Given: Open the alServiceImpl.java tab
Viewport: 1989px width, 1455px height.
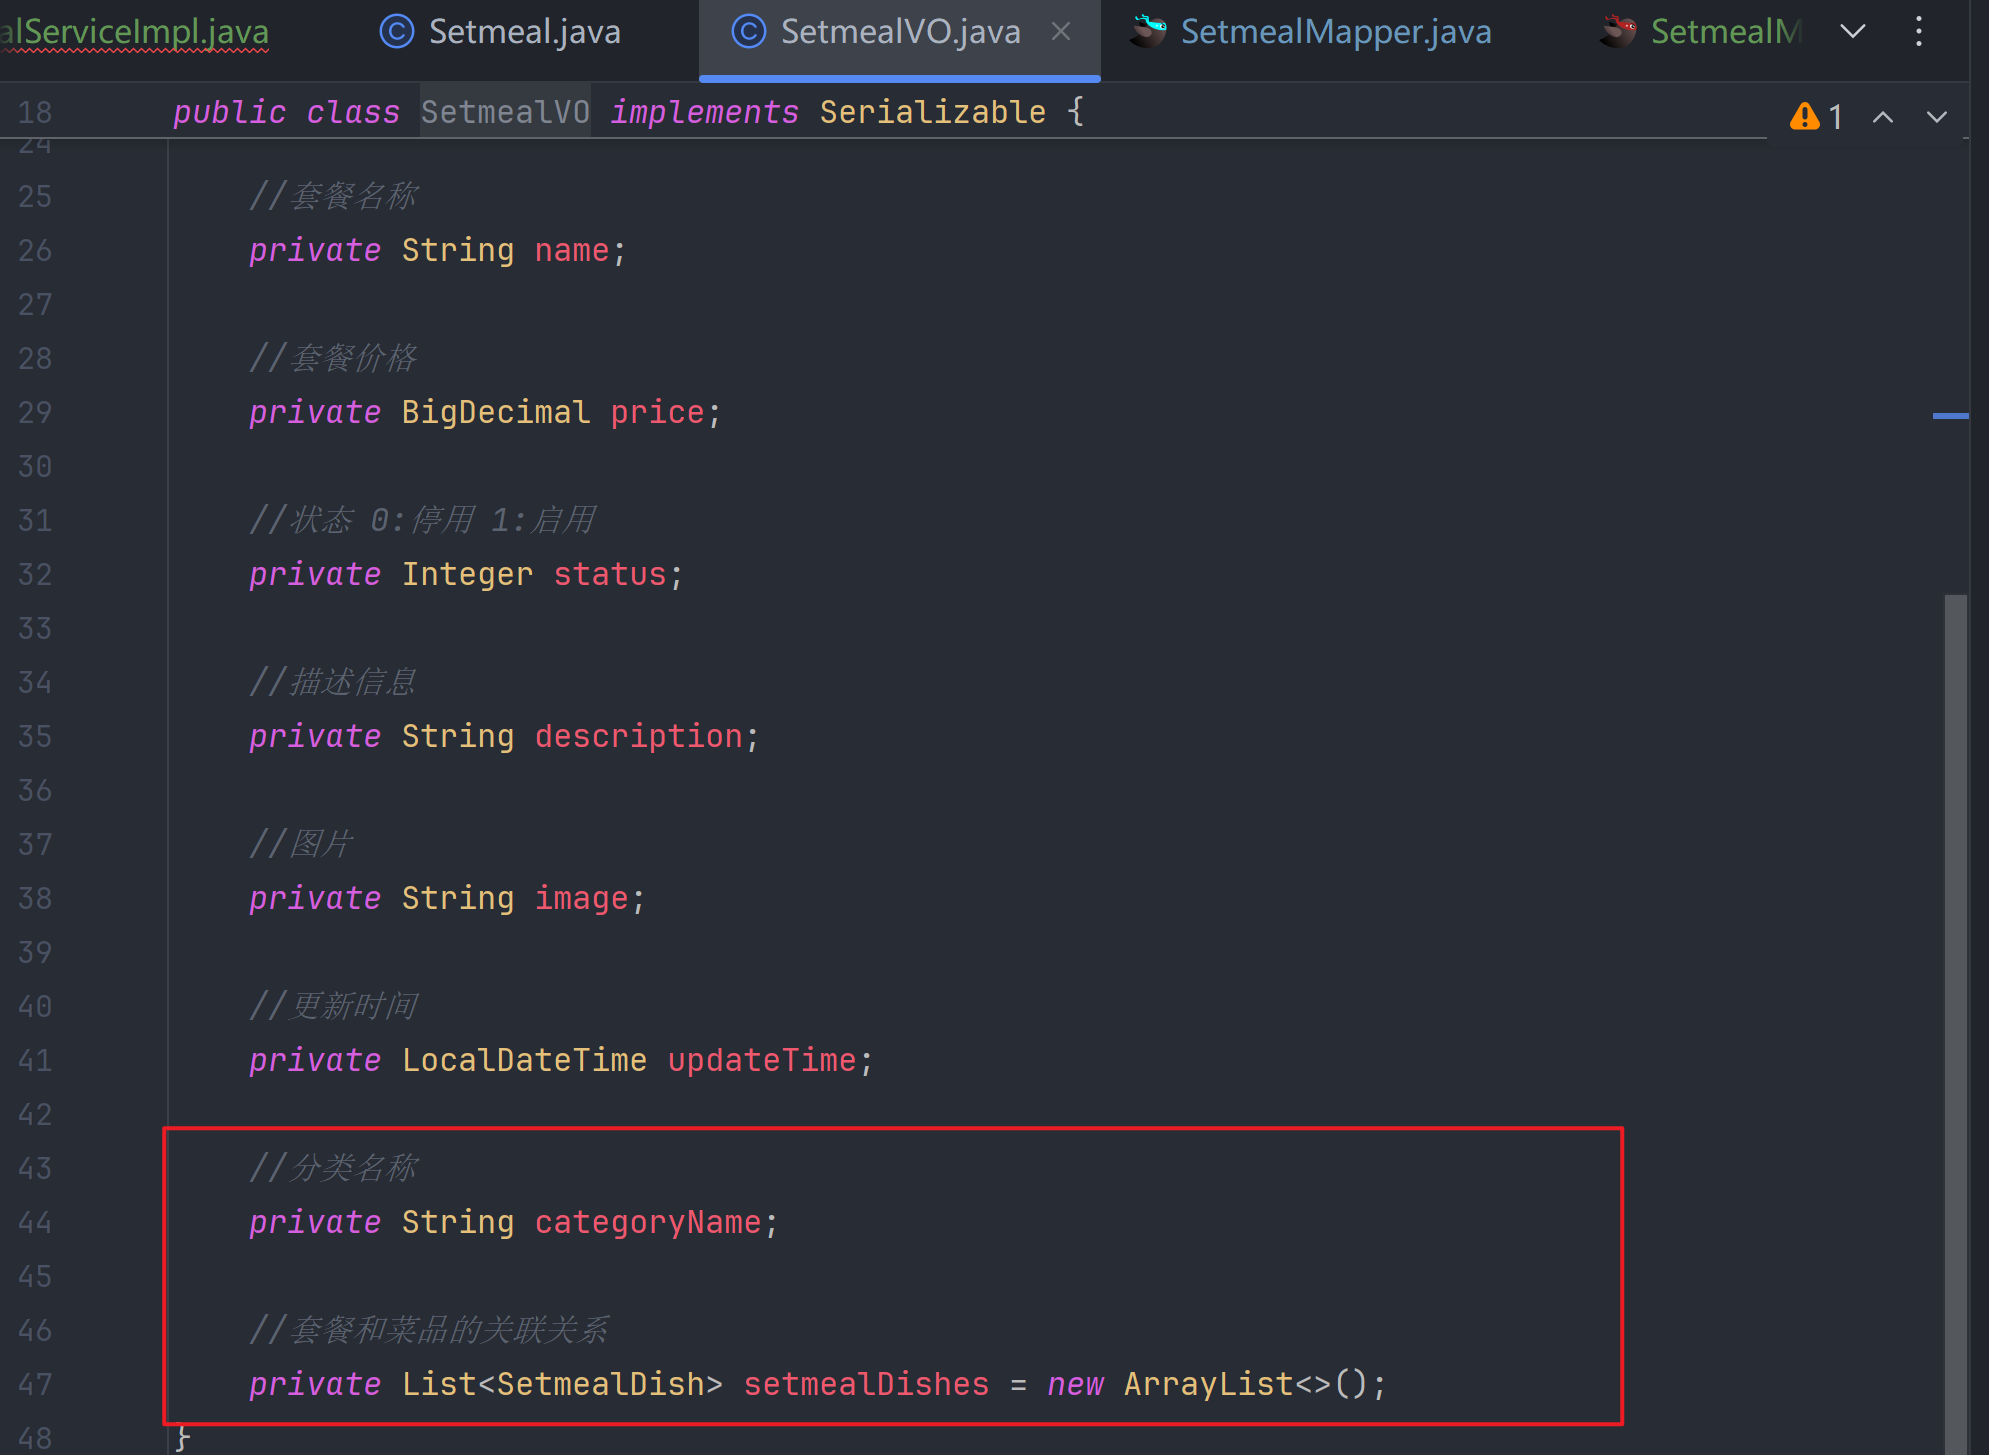Looking at the screenshot, I should tap(135, 32).
